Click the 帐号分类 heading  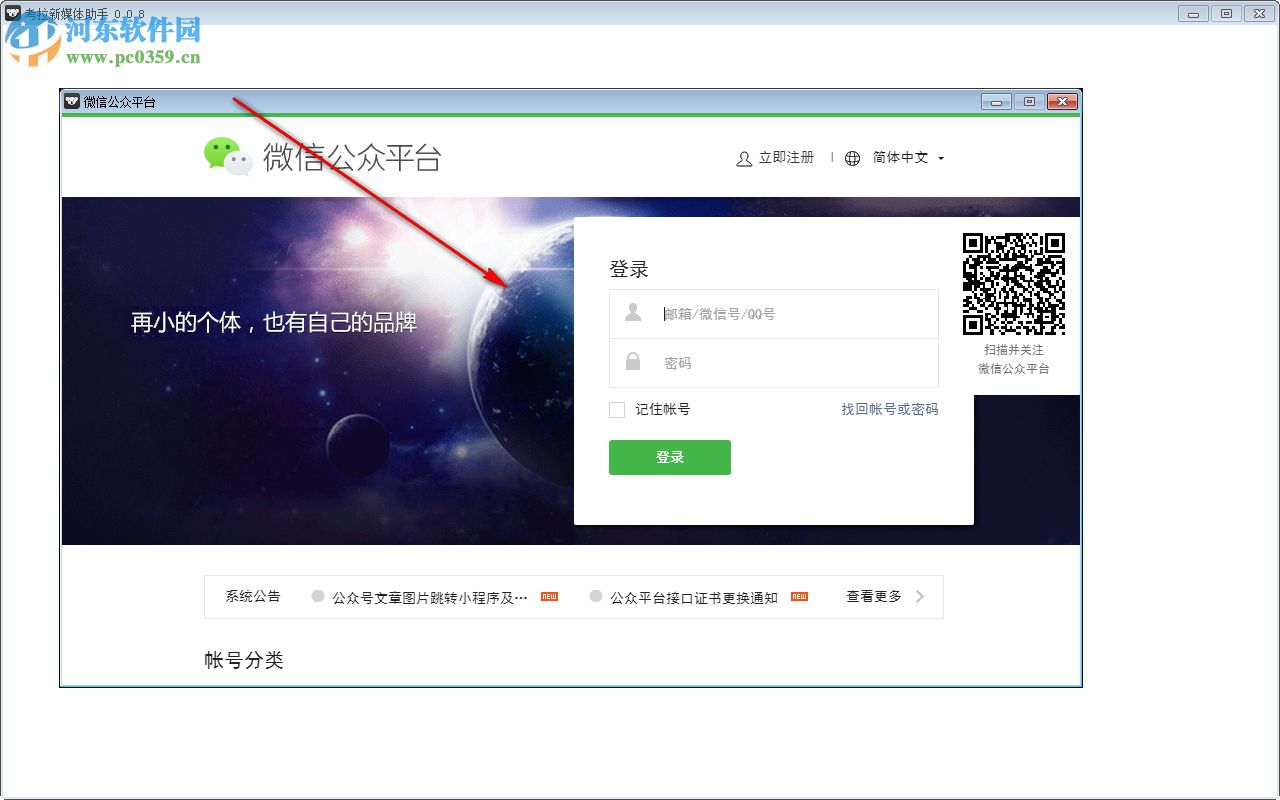244,660
